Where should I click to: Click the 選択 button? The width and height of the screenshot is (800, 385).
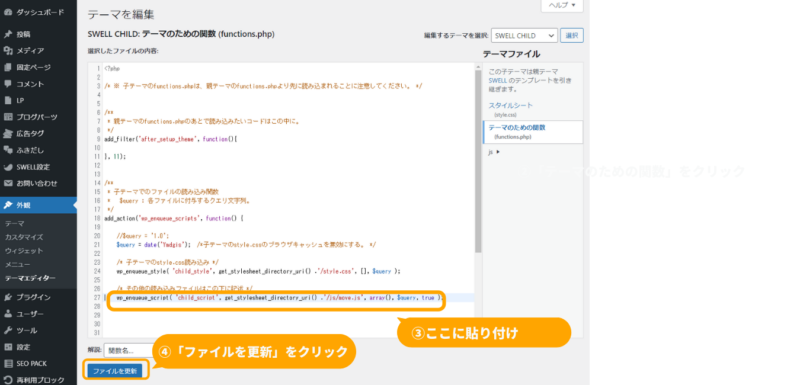click(572, 36)
